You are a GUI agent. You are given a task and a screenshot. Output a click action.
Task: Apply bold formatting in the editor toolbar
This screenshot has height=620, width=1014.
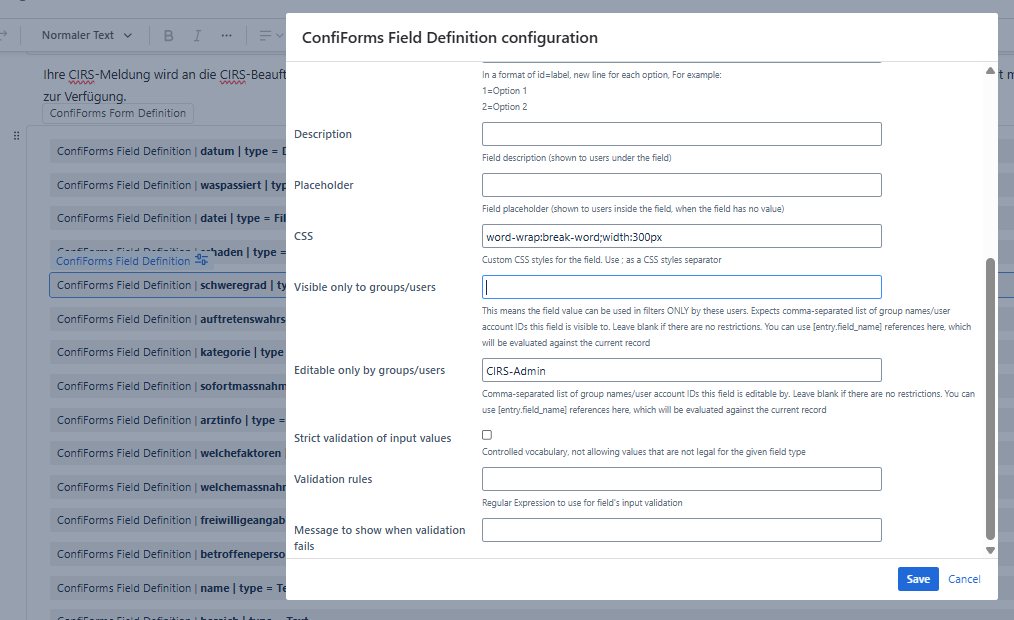click(168, 34)
